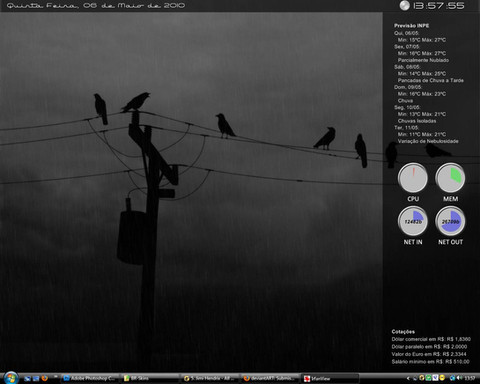
Task: Click the Switch Windows quick launch icon
Action: (36, 378)
